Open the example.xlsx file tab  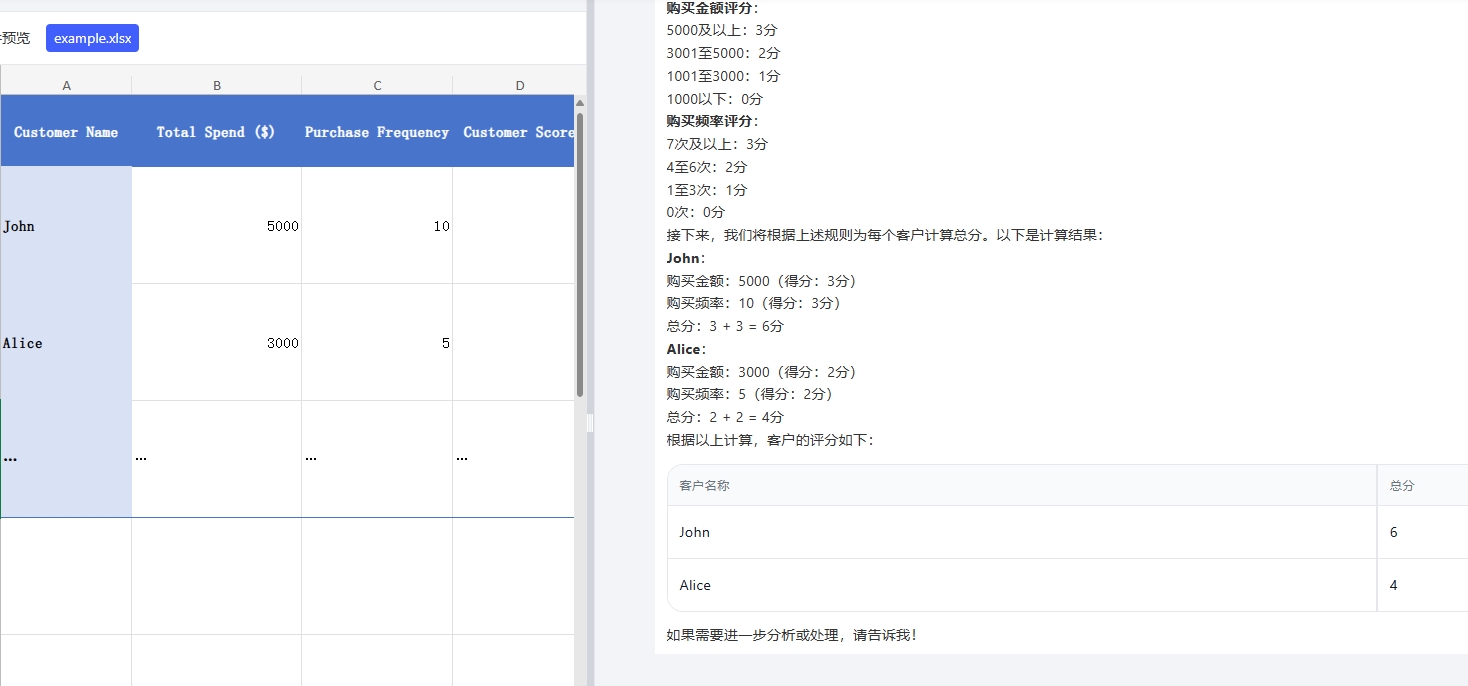92,38
